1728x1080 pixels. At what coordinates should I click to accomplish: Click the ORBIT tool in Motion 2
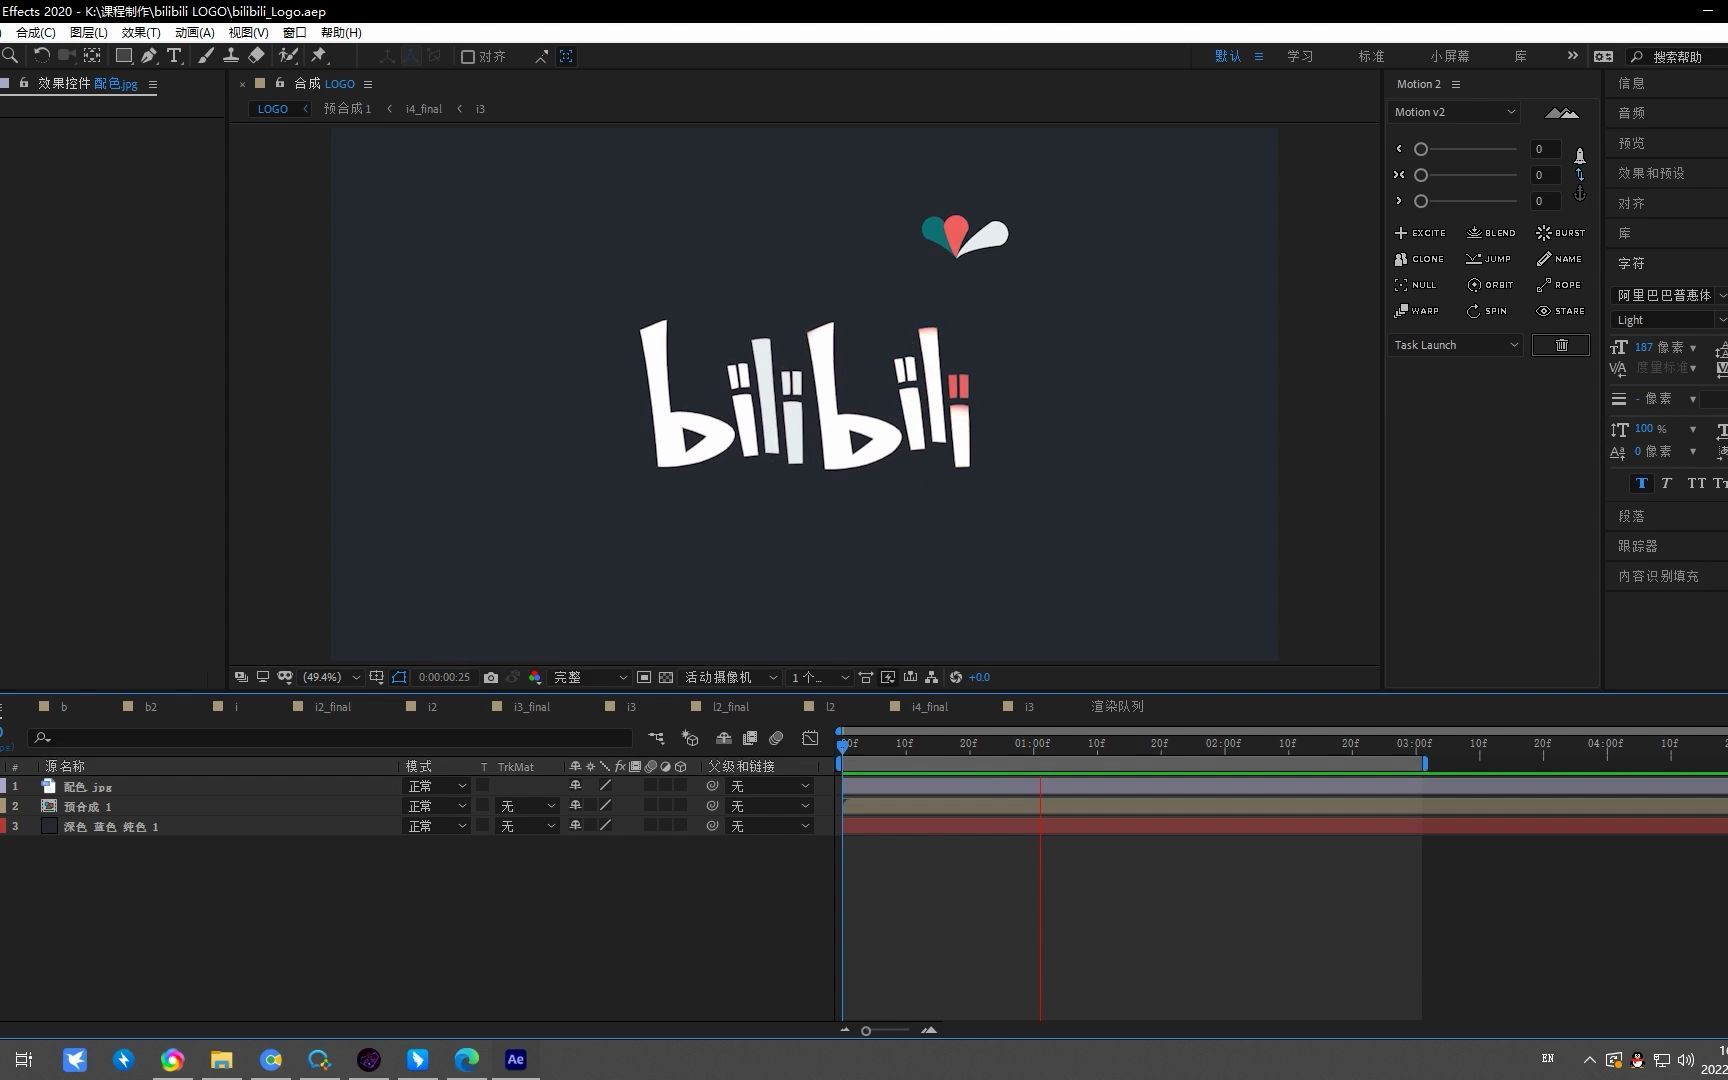tap(1490, 285)
